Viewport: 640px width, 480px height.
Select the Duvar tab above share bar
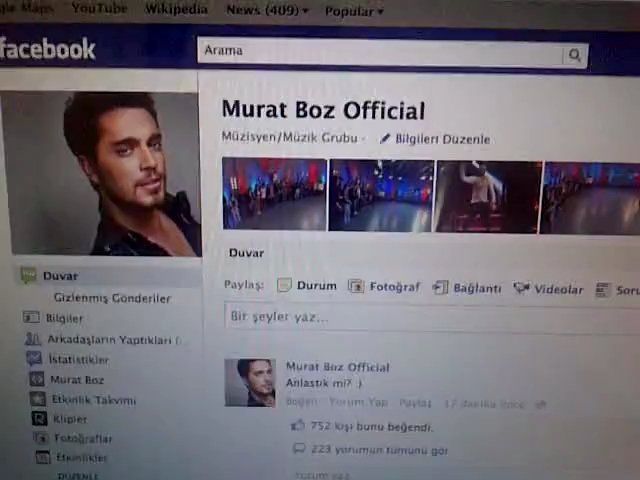click(x=247, y=253)
